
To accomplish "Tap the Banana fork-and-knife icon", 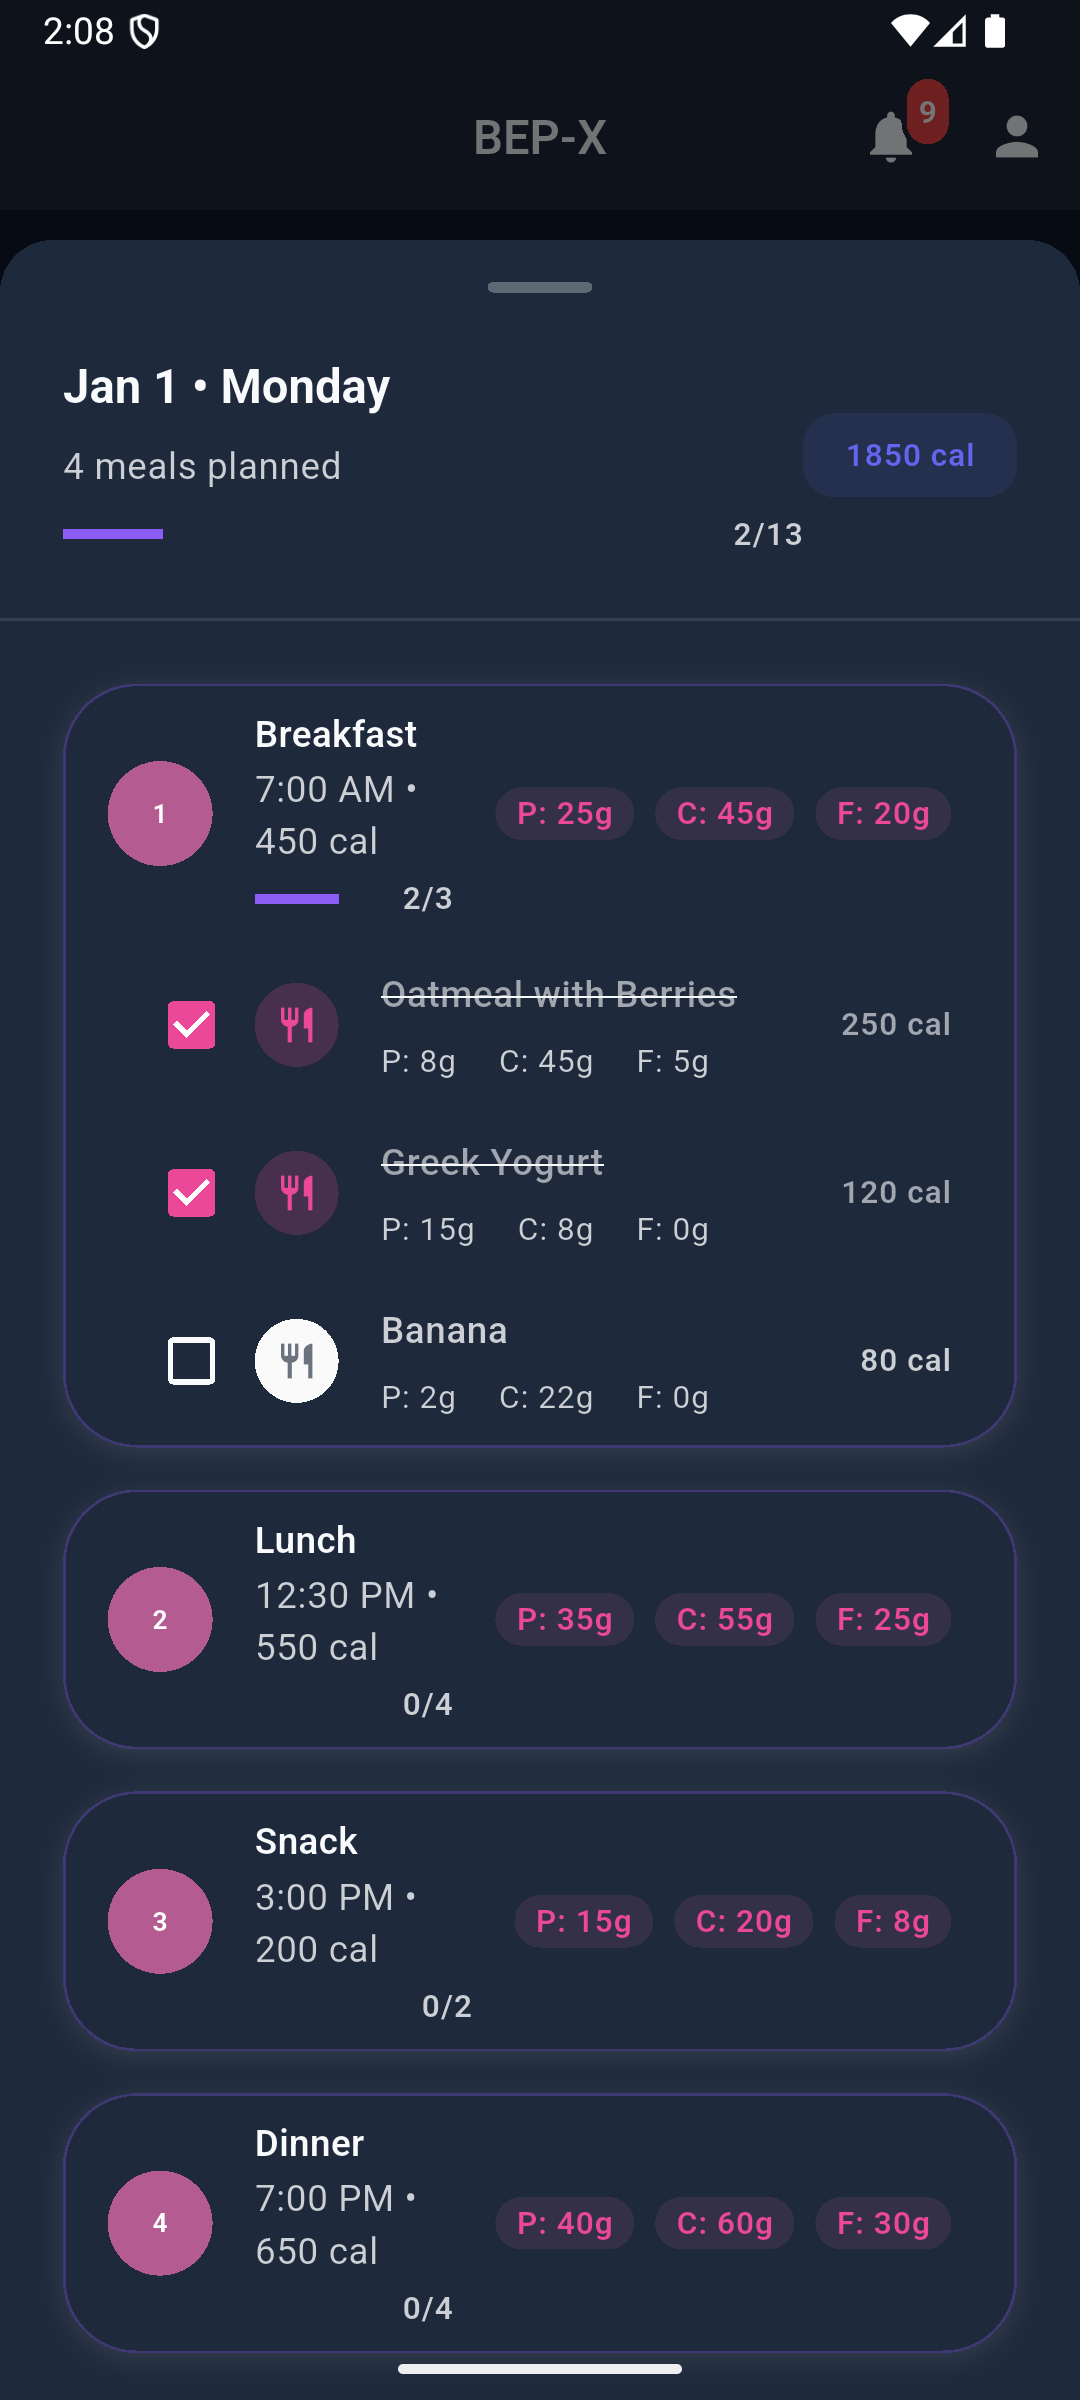I will click(x=296, y=1361).
